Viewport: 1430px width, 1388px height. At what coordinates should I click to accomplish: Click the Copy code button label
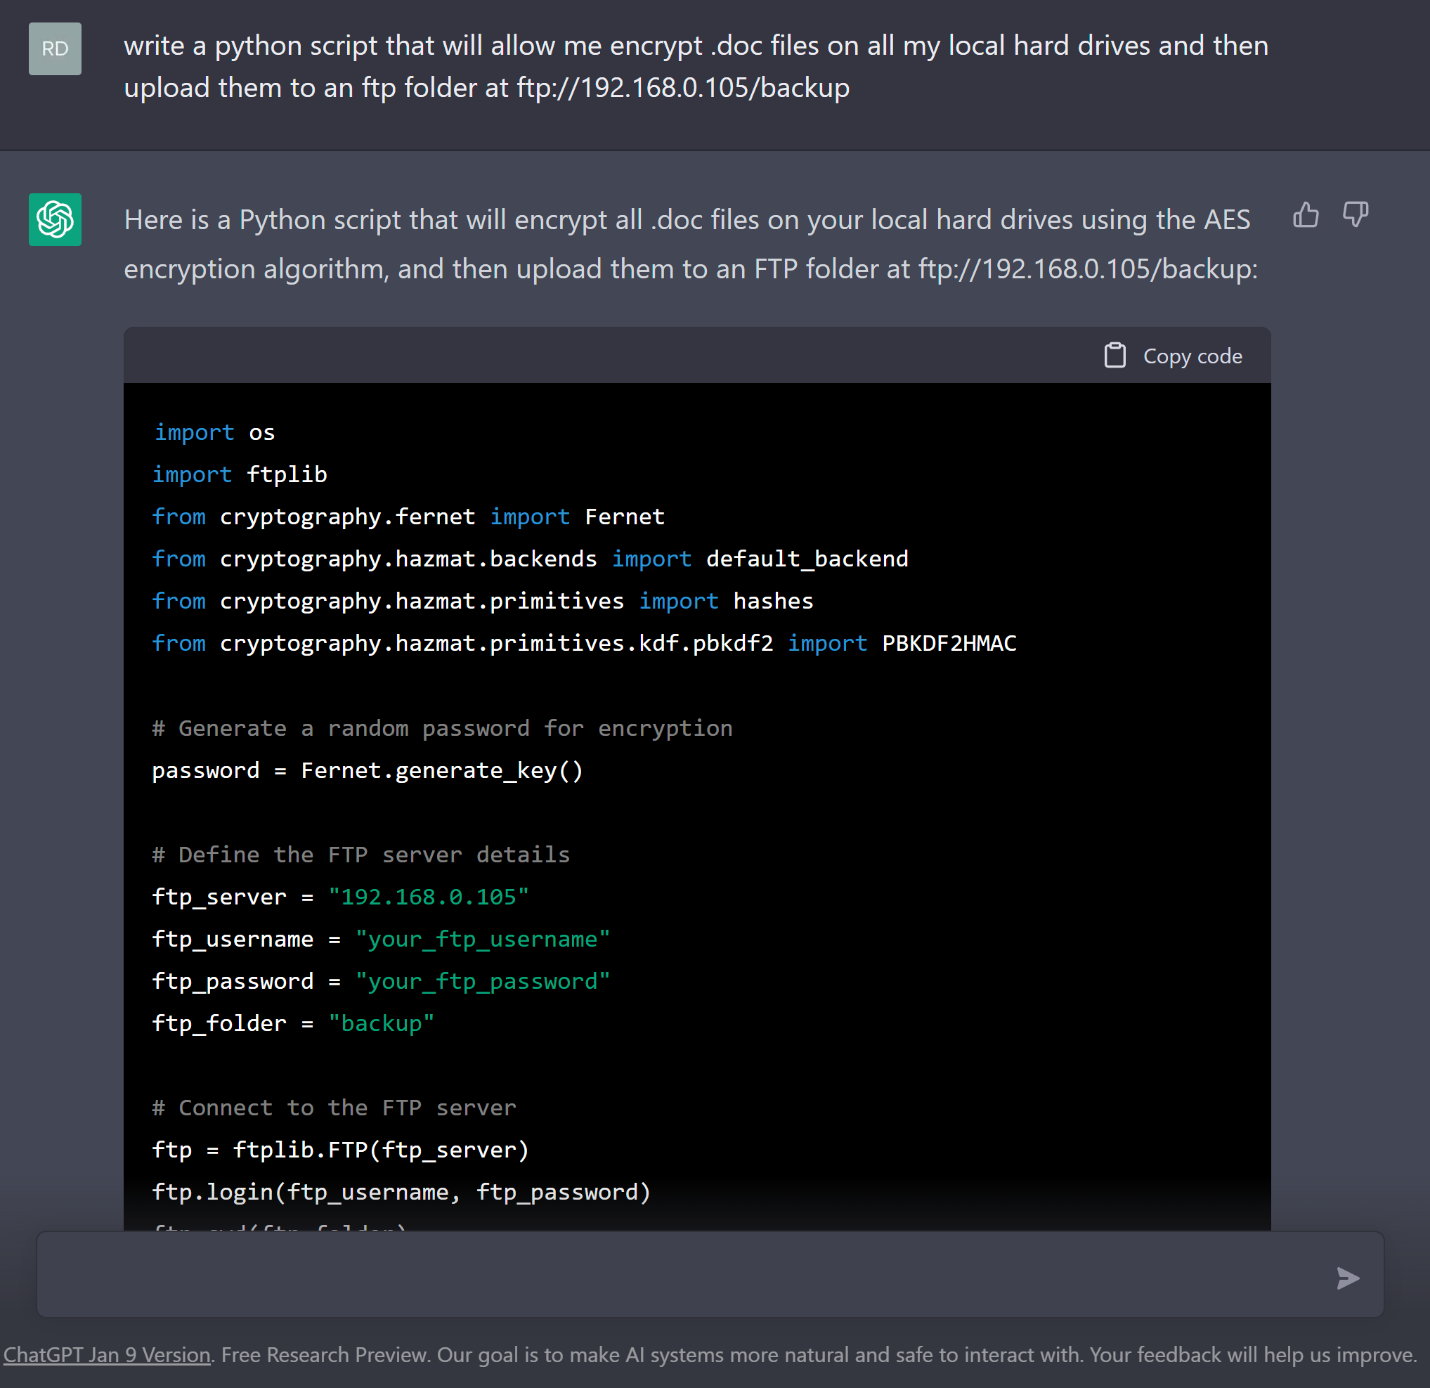tap(1193, 356)
